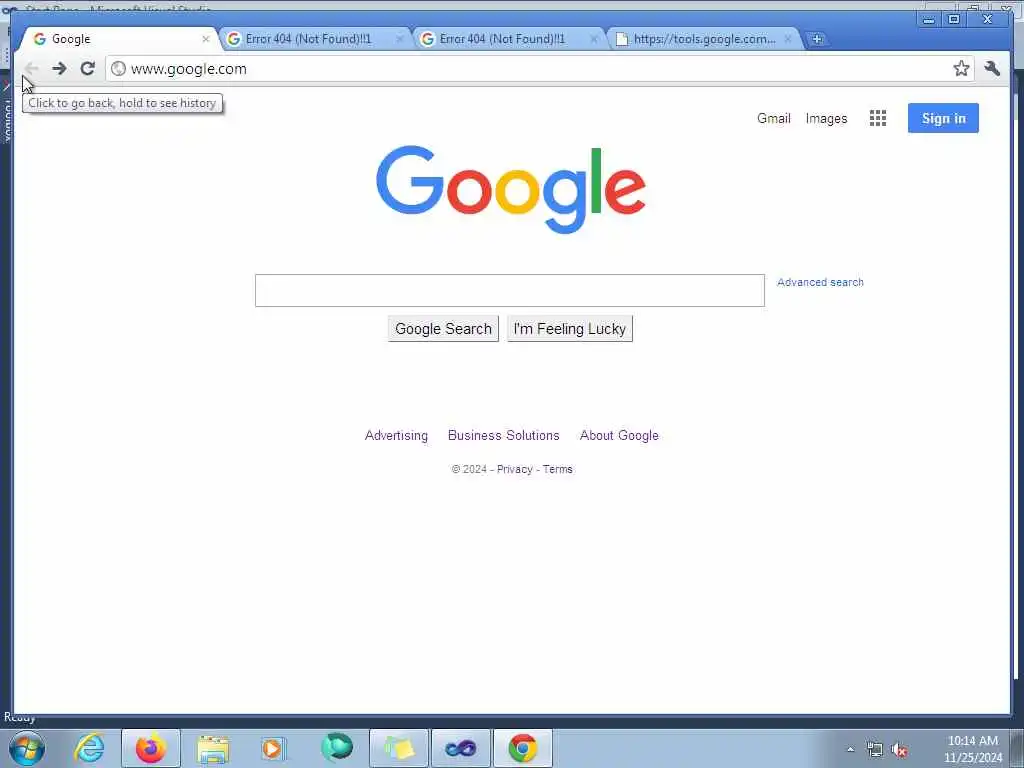Bookmark this page with the star icon
The height and width of the screenshot is (768, 1024).
coord(961,69)
